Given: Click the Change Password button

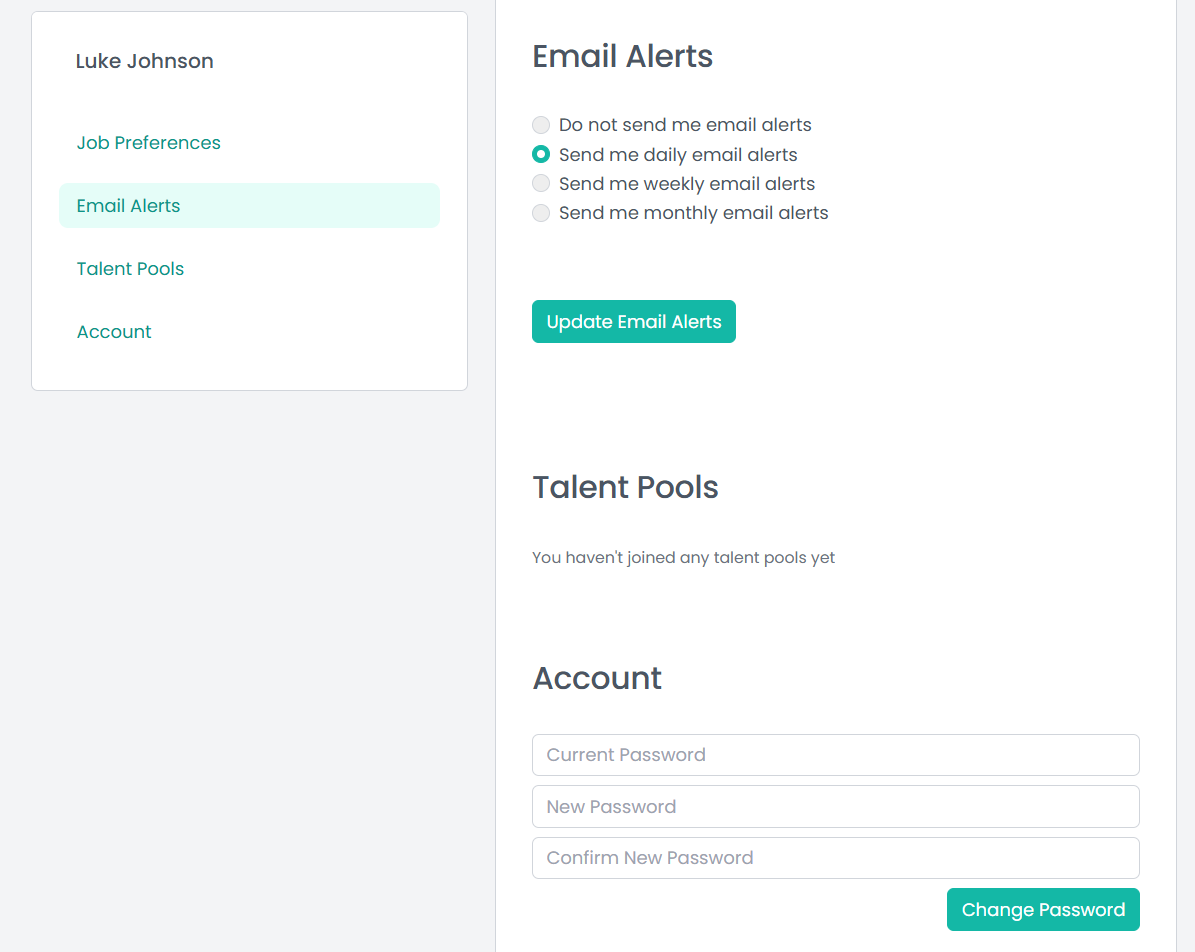Looking at the screenshot, I should 1043,910.
